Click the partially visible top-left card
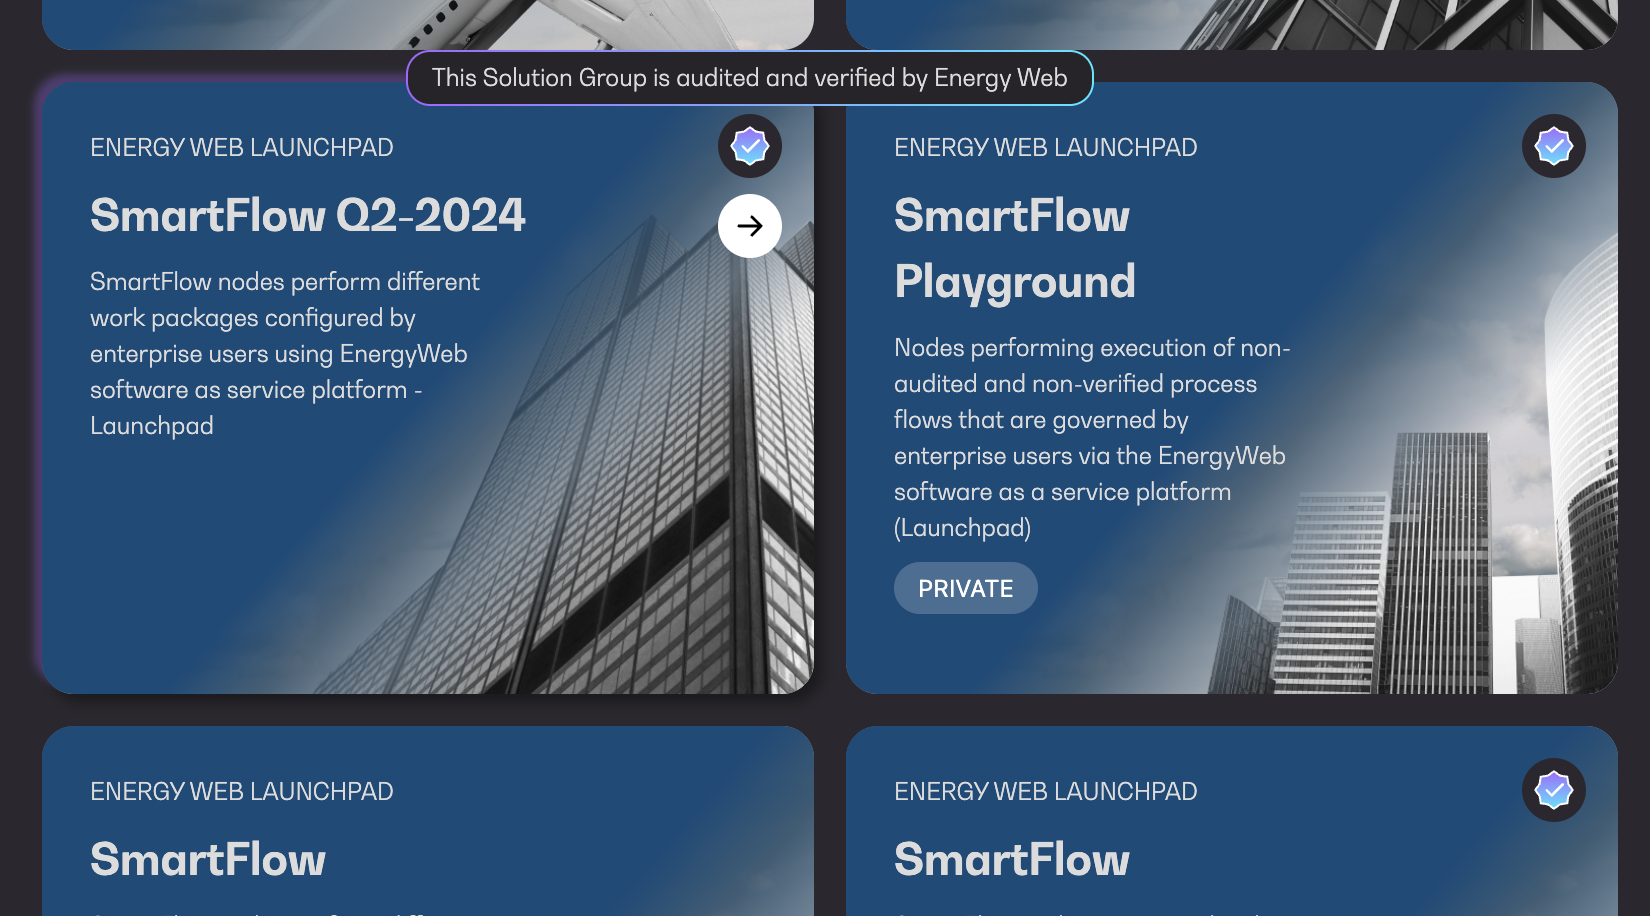1650x916 pixels. point(427,24)
